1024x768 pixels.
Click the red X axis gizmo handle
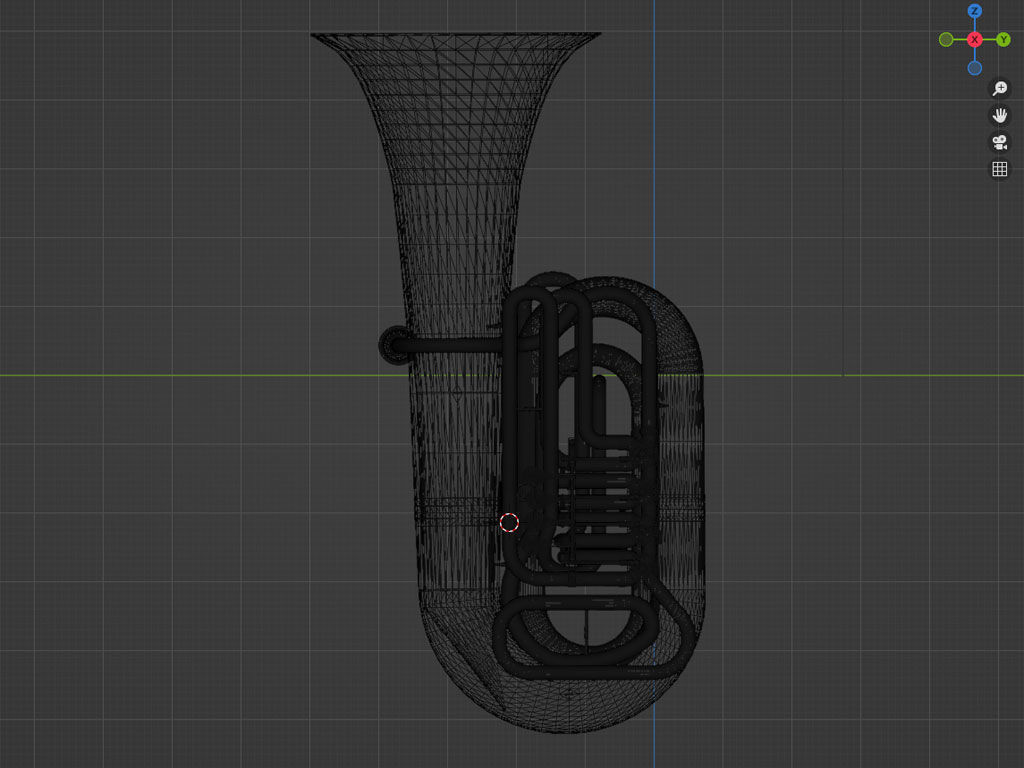coord(974,40)
